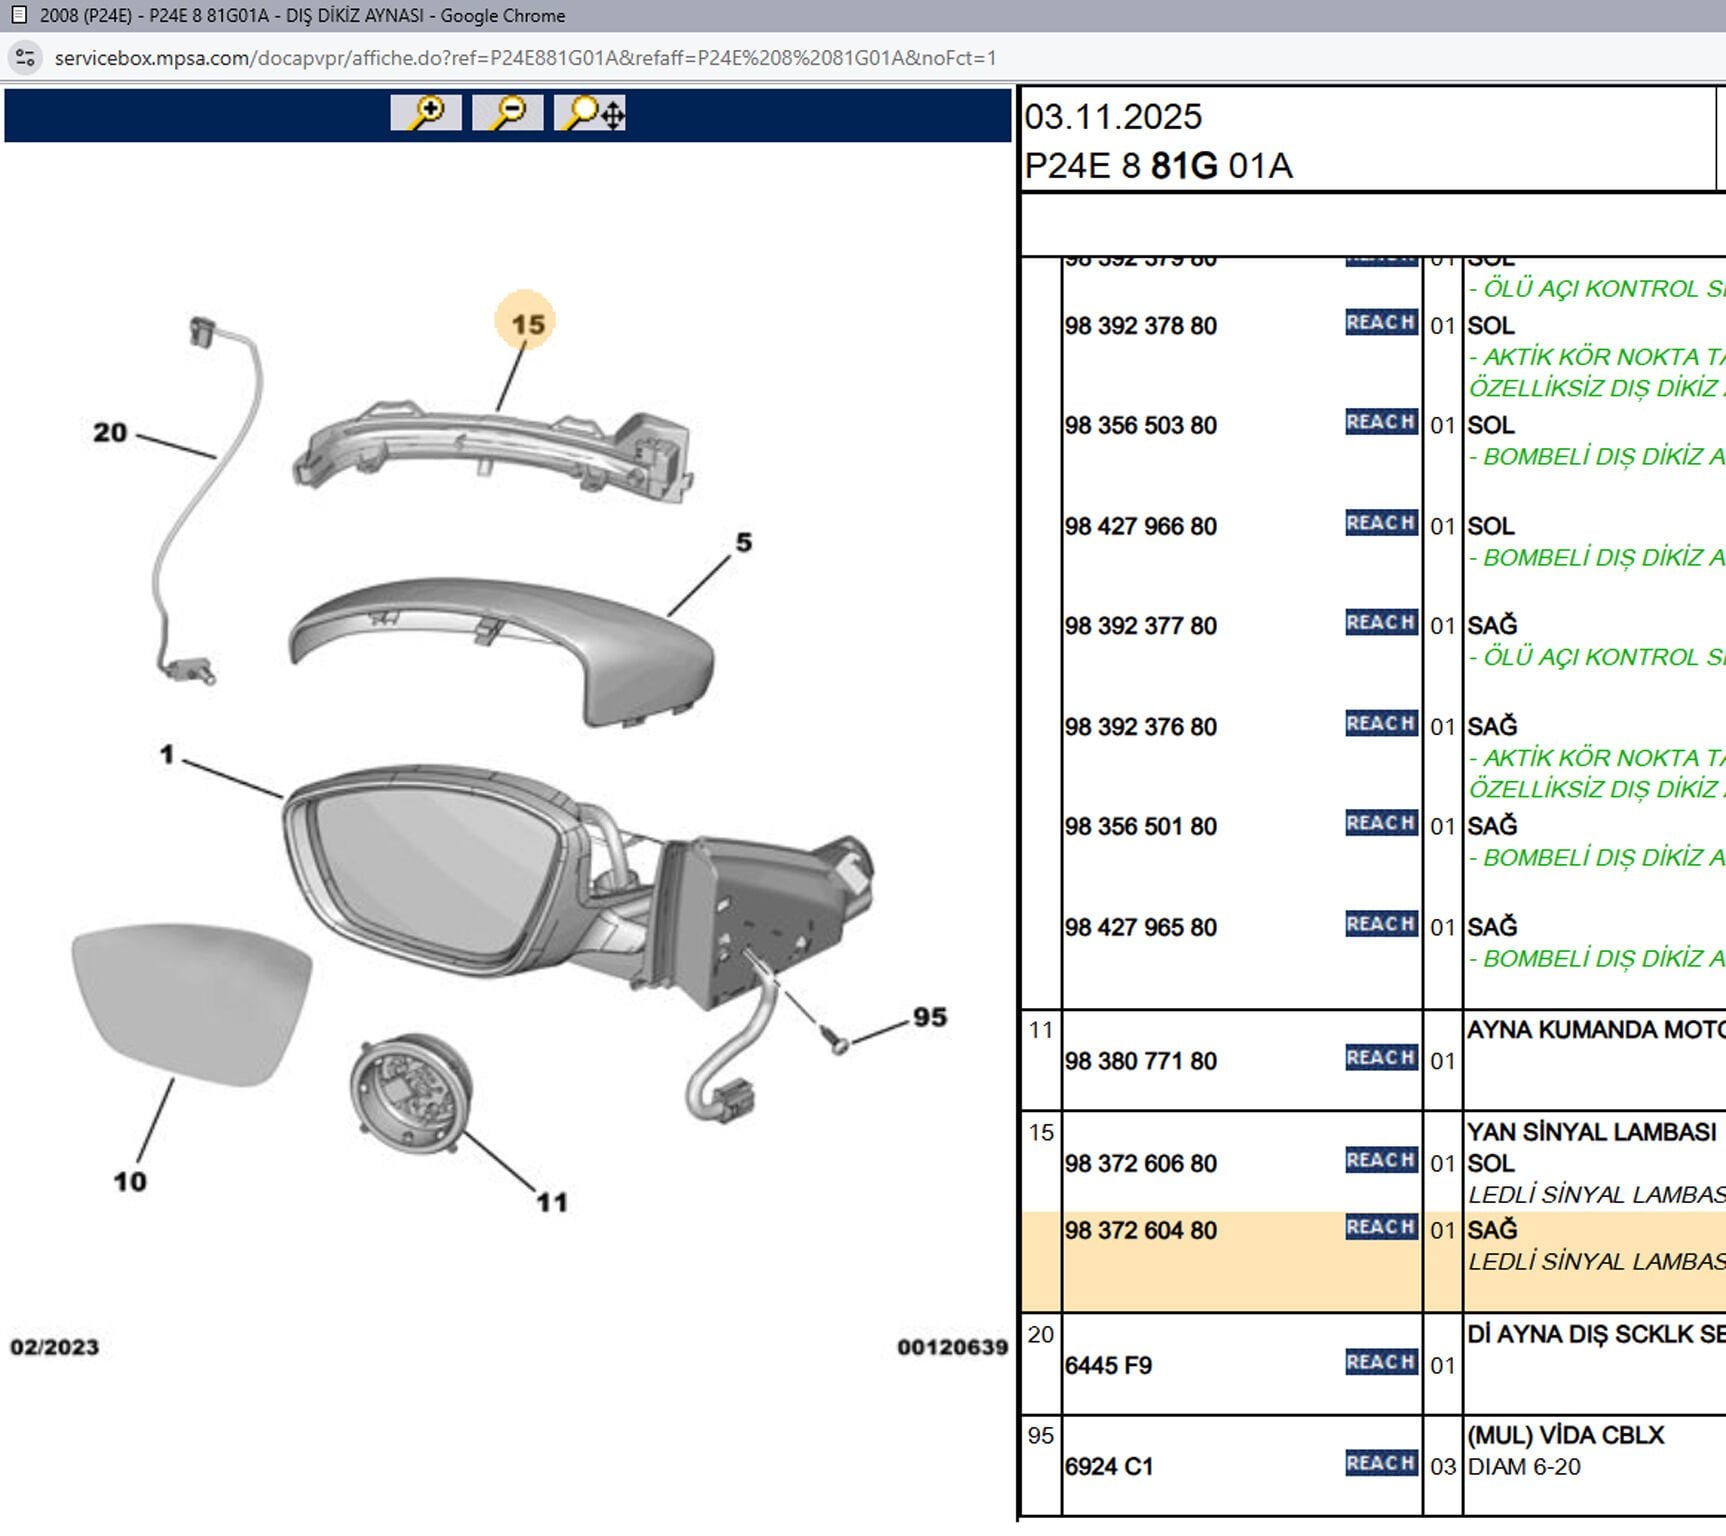This screenshot has height=1536, width=1726.
Task: Select part number 98 356 503 80
Action: tap(1141, 425)
